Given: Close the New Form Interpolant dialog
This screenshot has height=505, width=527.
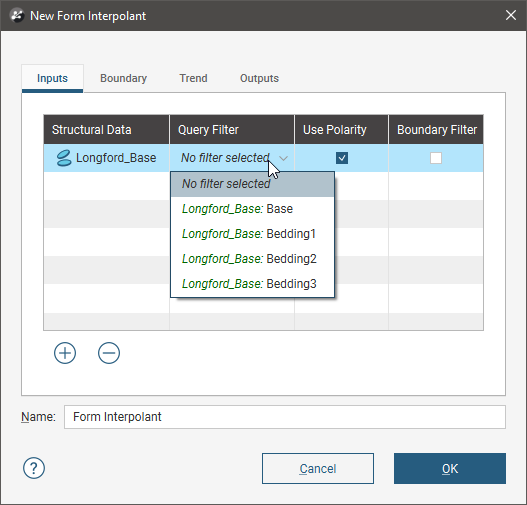Looking at the screenshot, I should point(511,15).
